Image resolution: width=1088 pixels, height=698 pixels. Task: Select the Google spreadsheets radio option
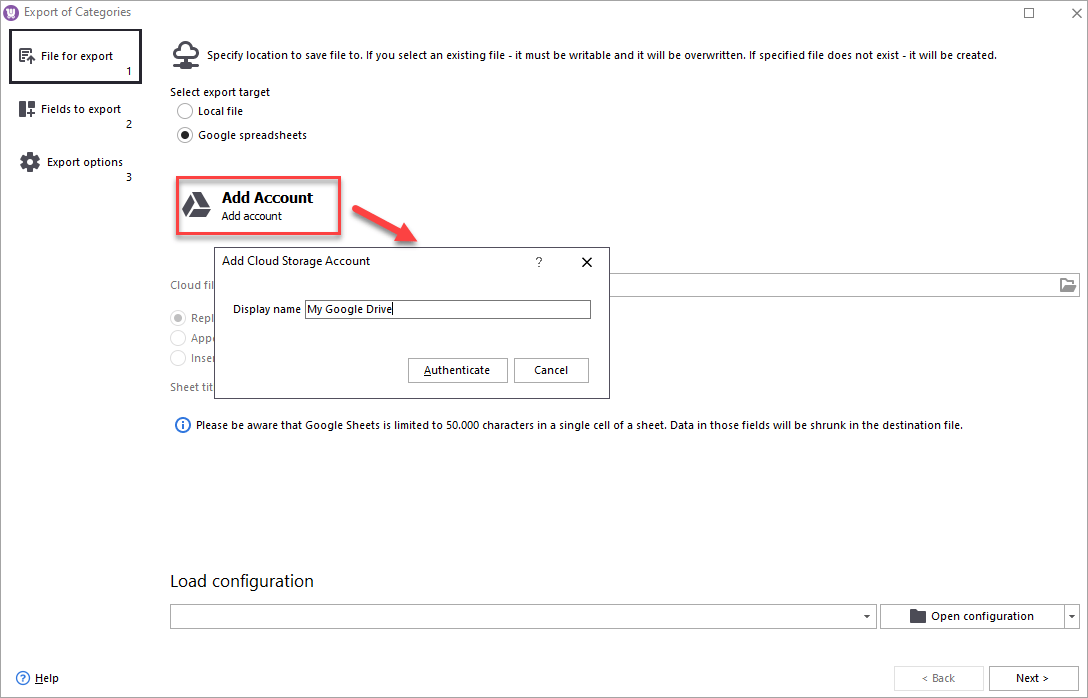(x=185, y=135)
